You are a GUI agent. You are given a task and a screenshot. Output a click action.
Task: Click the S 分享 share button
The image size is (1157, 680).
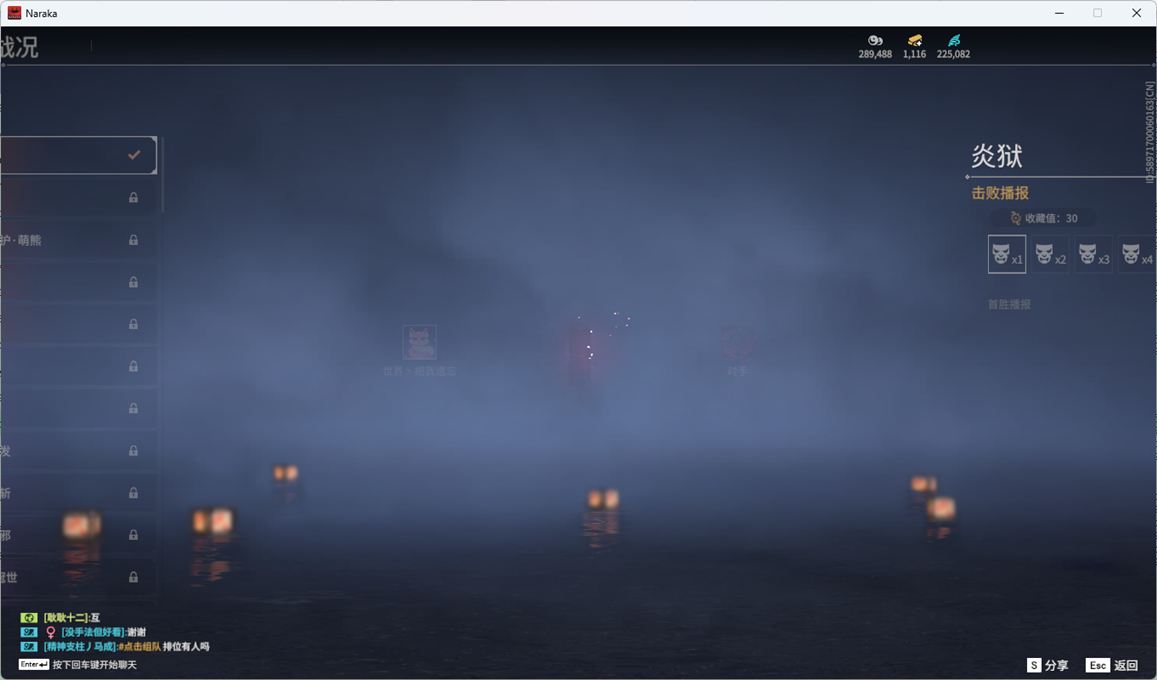pos(1048,665)
